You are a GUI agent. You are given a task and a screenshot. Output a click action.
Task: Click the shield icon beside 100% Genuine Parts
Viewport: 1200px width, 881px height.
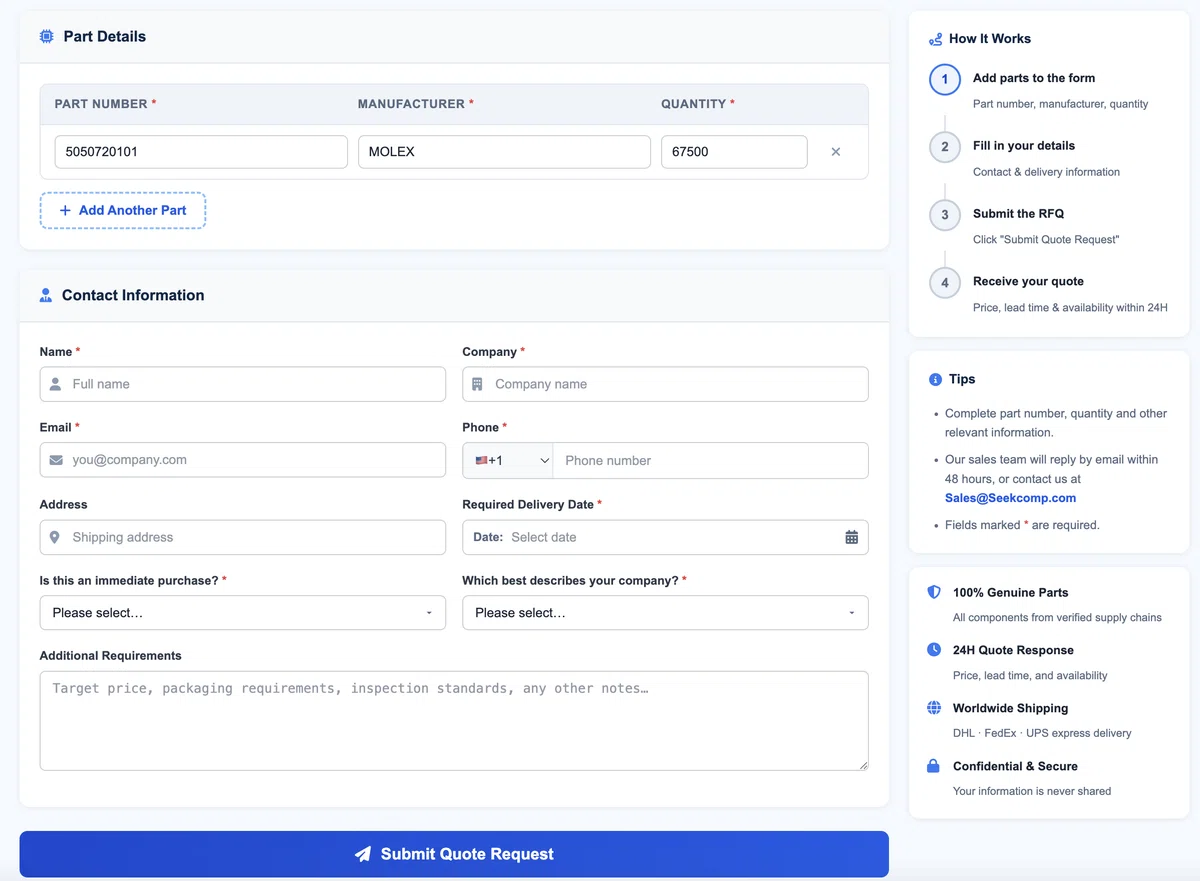934,592
